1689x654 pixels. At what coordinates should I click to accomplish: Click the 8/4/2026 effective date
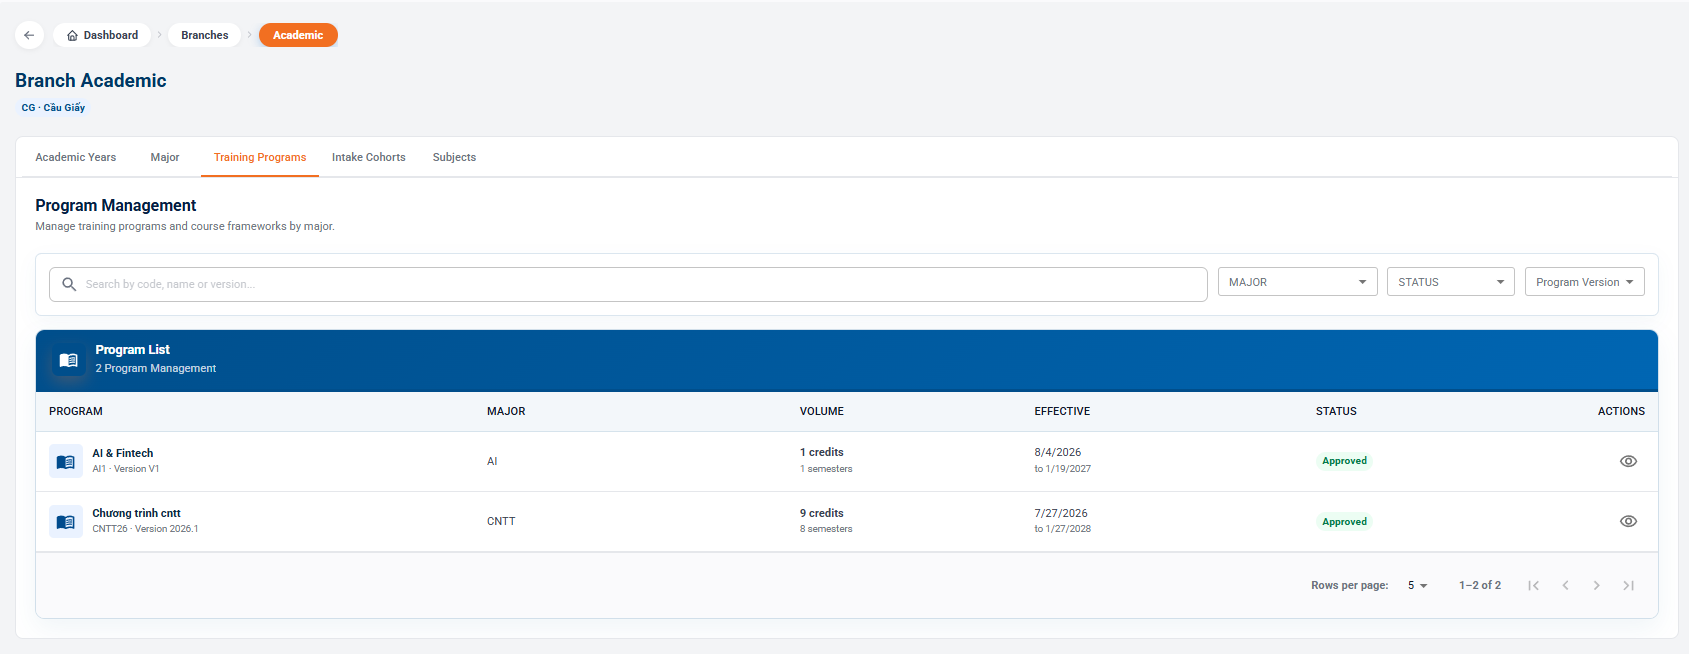(x=1058, y=452)
